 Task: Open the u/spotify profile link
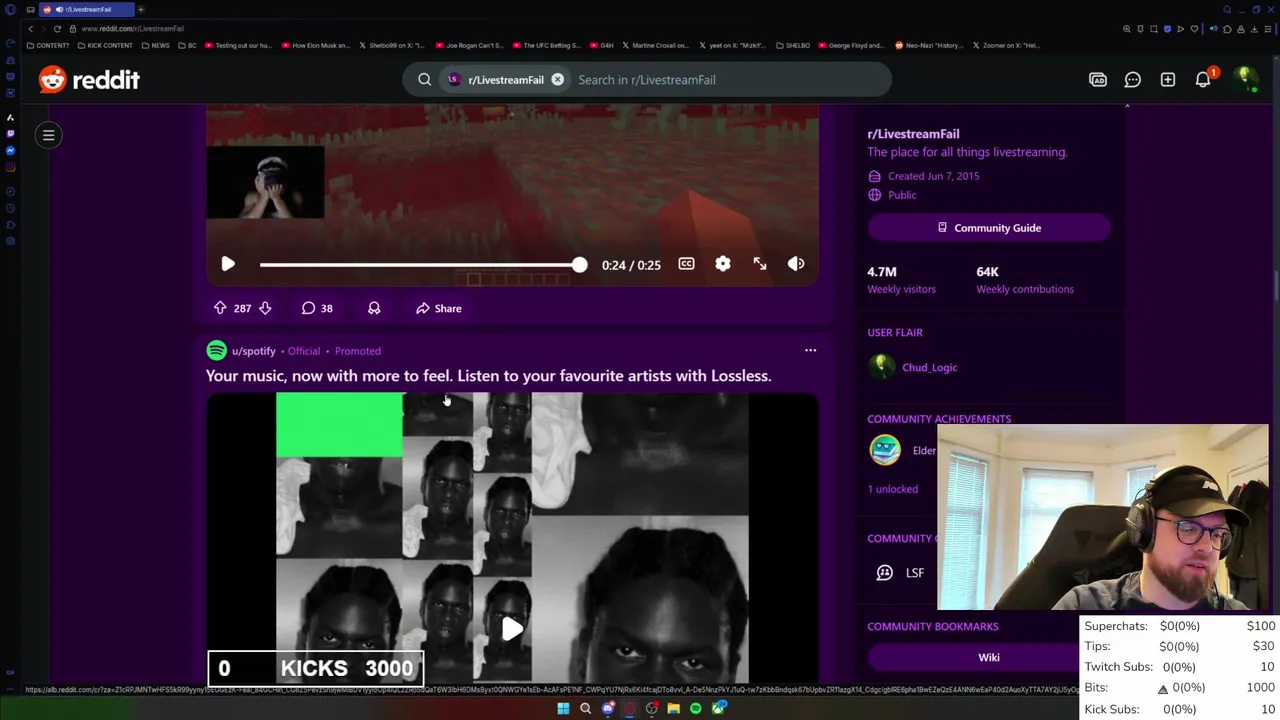[x=254, y=351]
